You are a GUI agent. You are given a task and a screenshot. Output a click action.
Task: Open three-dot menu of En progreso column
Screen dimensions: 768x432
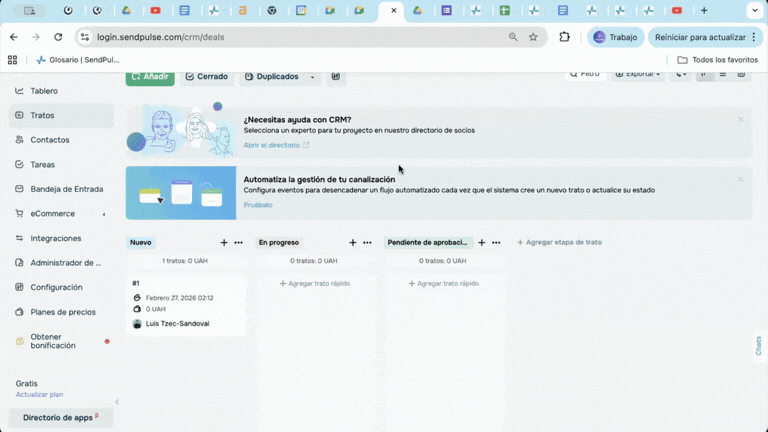pyautogui.click(x=367, y=243)
